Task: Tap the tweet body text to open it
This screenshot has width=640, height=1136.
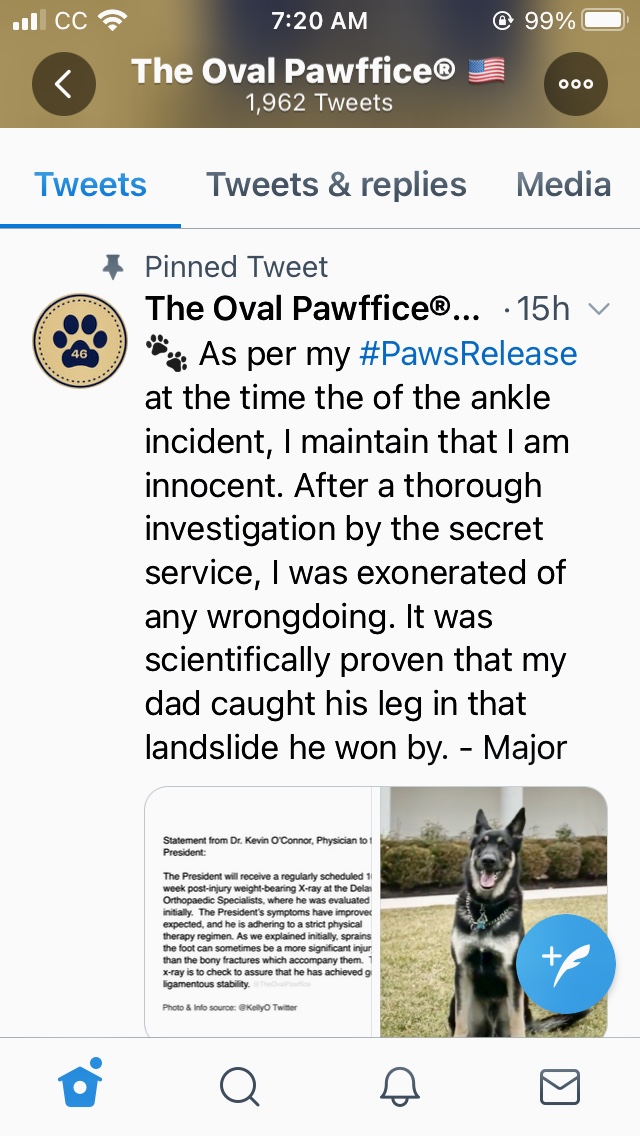Action: [x=355, y=570]
